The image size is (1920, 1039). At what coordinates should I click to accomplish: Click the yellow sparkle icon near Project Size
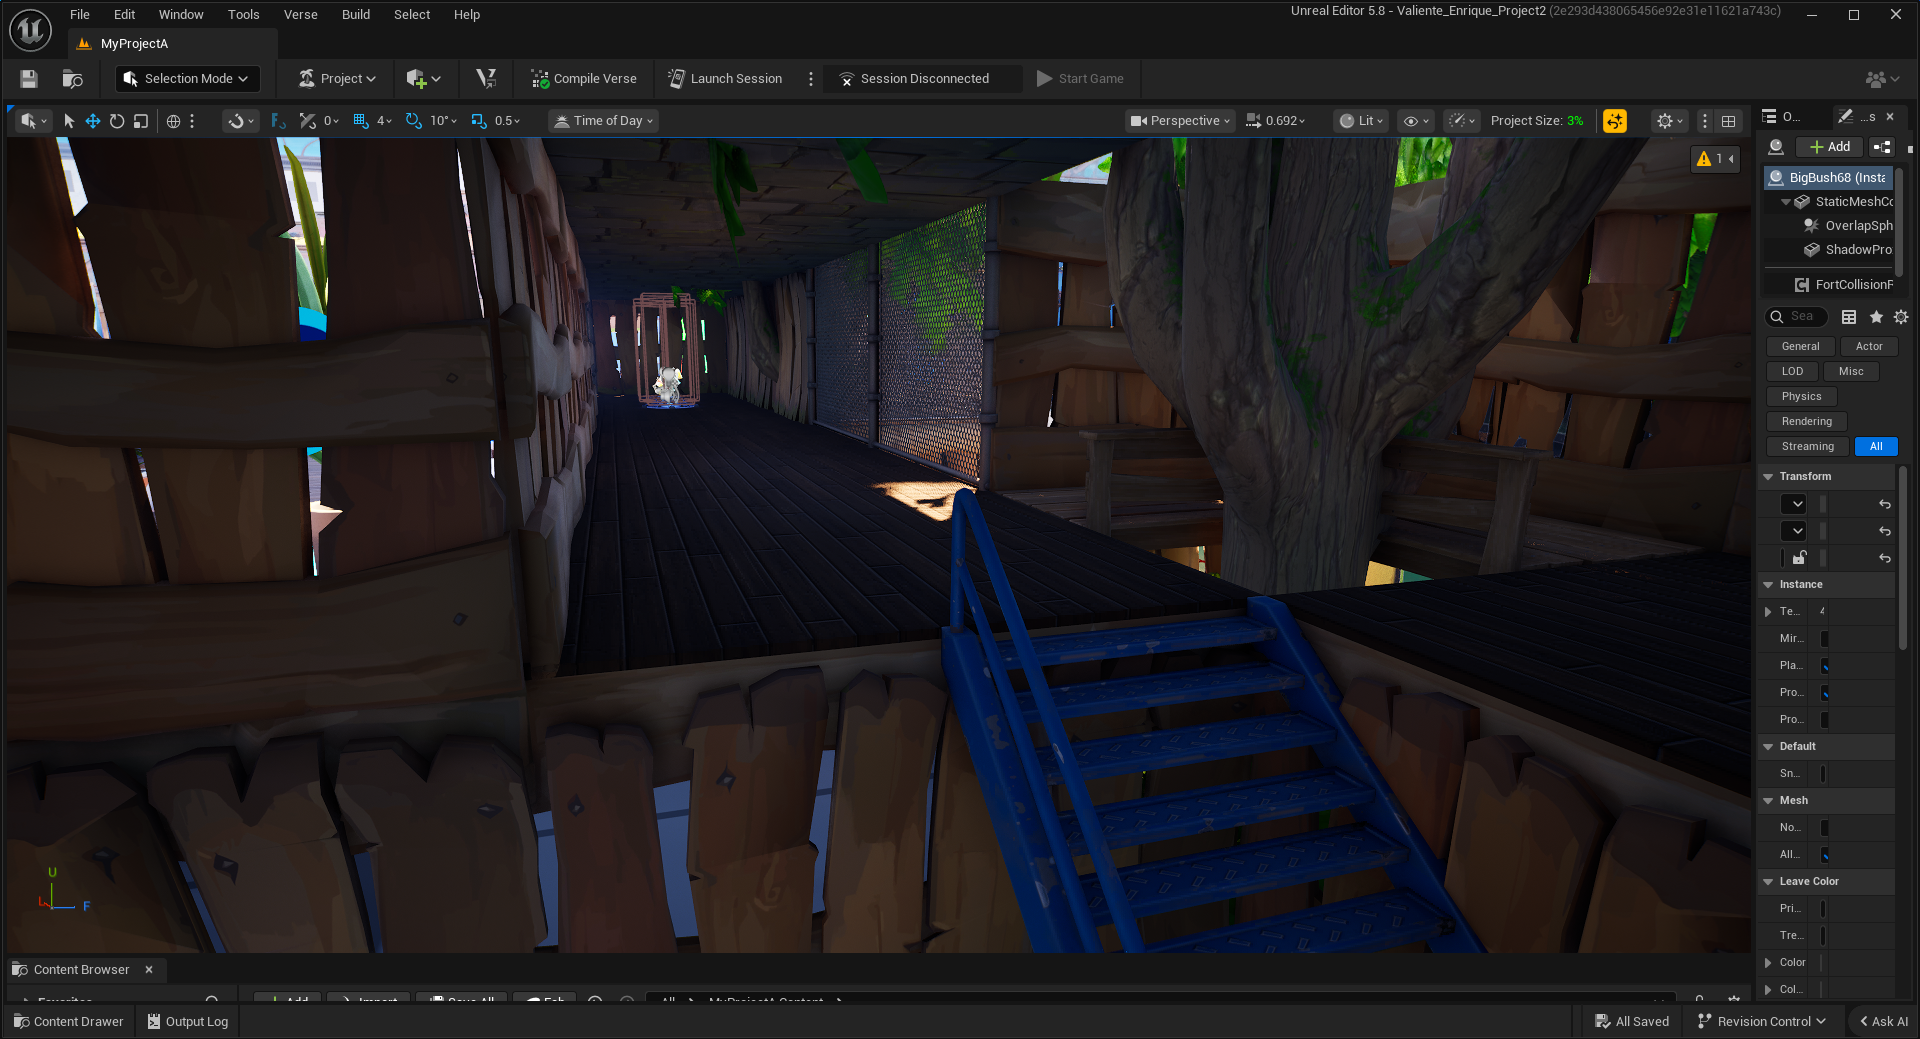pos(1614,121)
